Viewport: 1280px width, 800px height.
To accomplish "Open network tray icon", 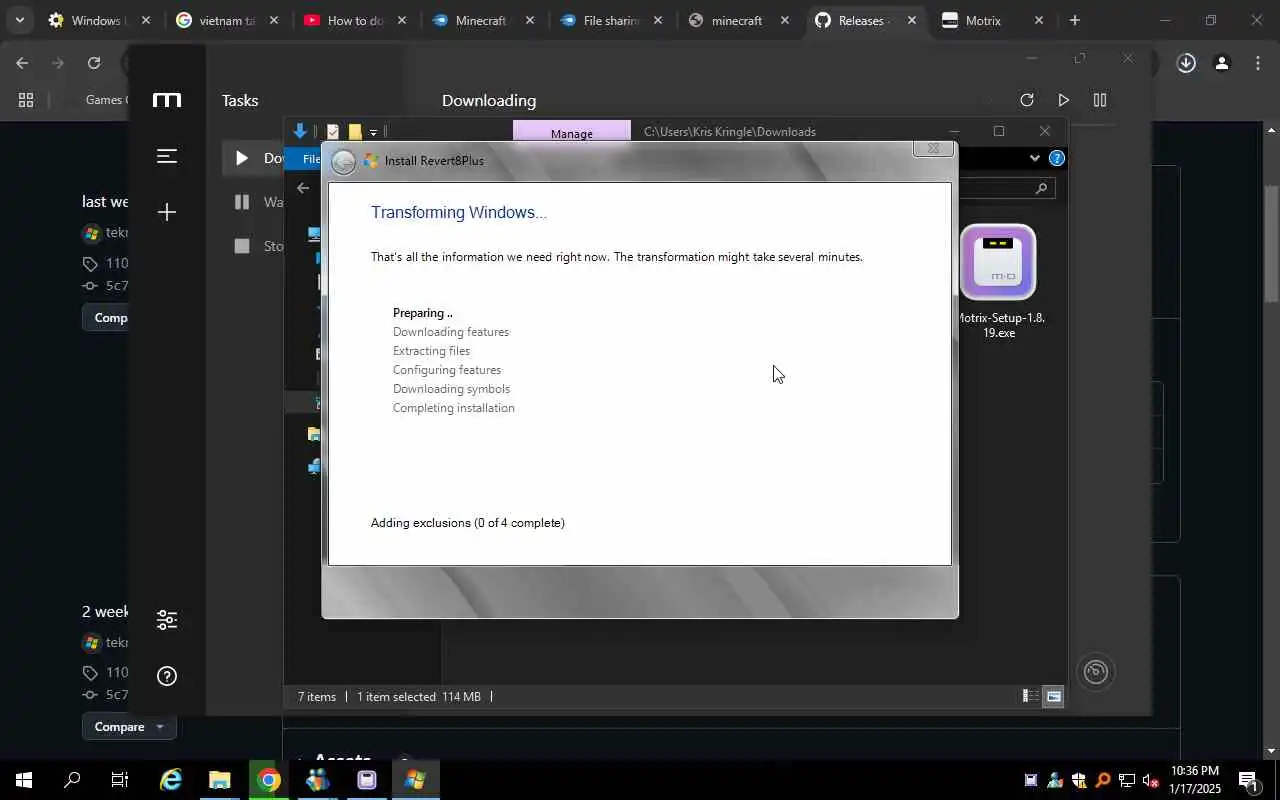I will click(1126, 781).
